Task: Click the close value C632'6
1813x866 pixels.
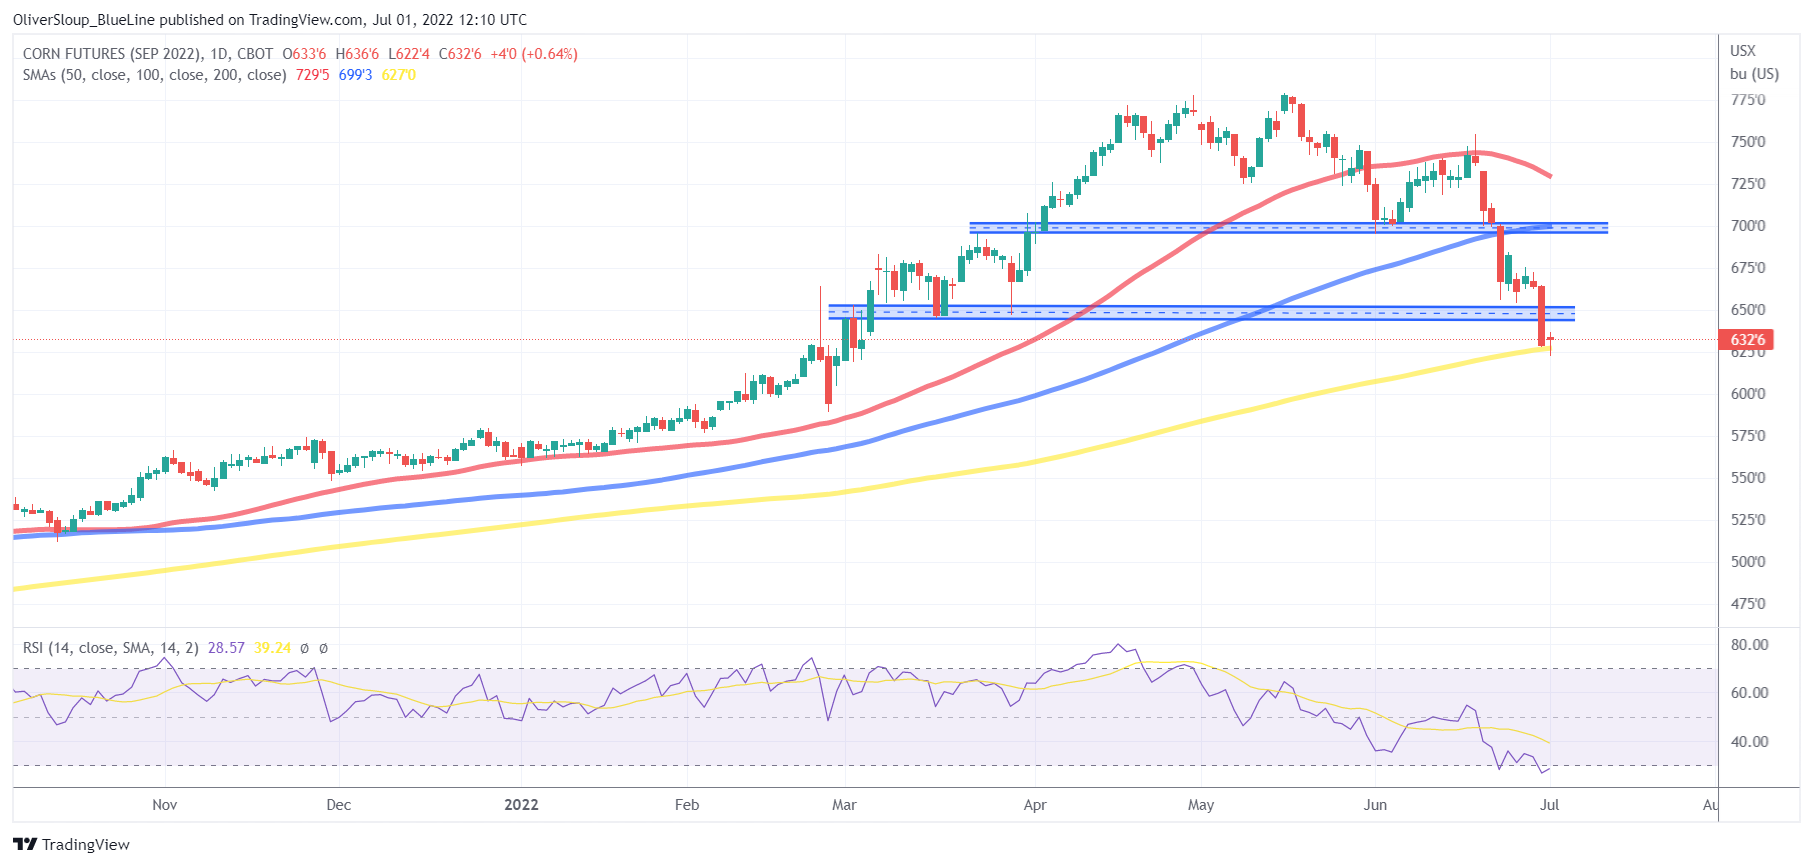Action: [x=460, y=54]
